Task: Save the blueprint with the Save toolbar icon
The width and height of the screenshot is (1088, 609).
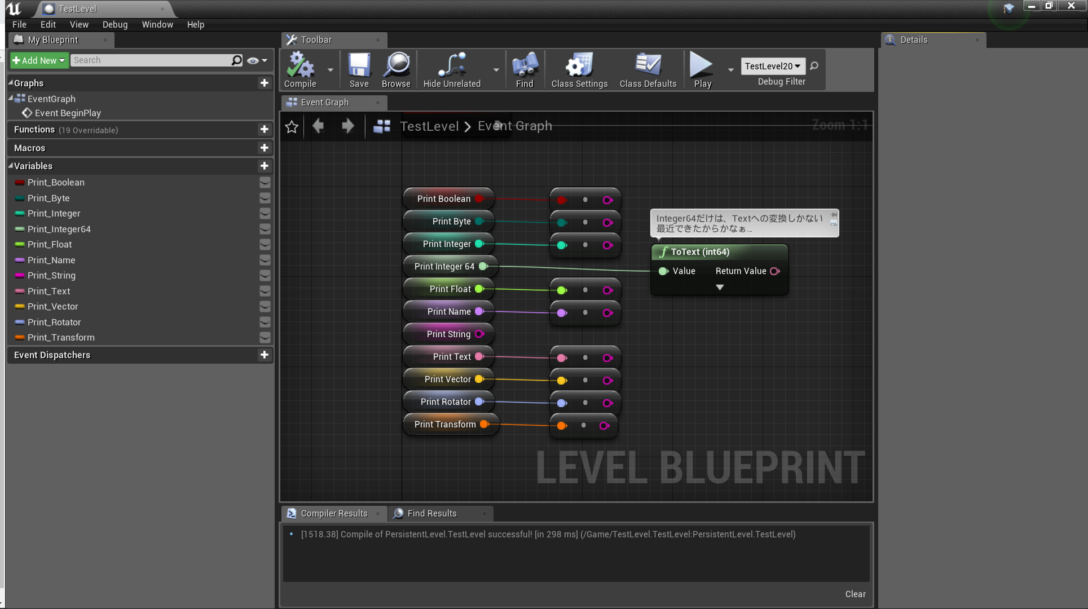Action: 358,66
